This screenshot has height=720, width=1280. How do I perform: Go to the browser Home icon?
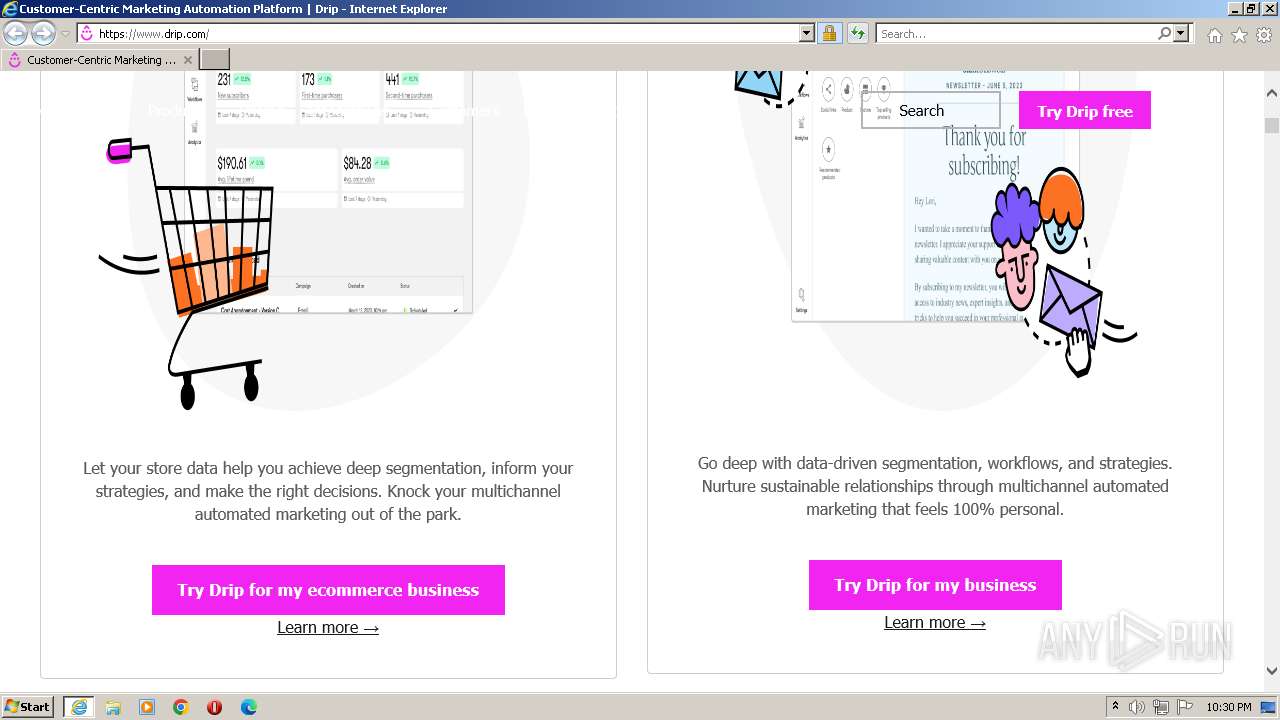pyautogui.click(x=1214, y=35)
